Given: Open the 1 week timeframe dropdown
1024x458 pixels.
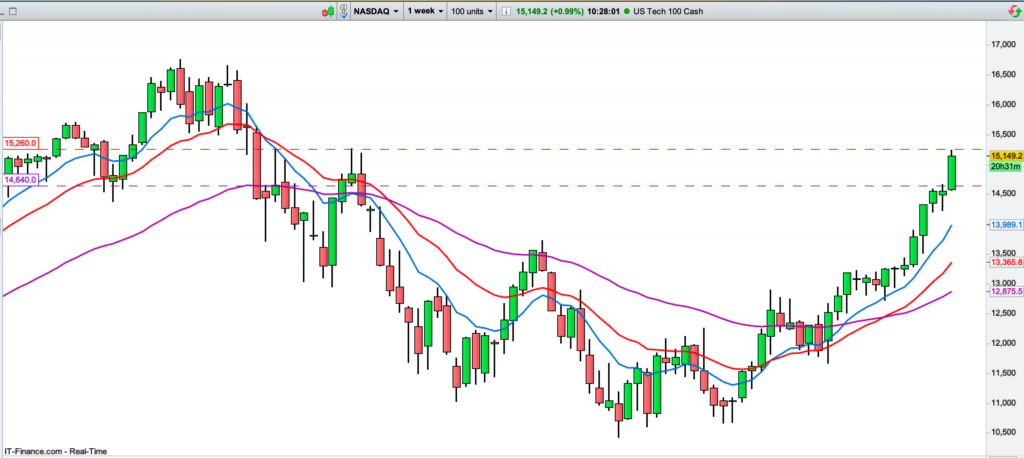Looking at the screenshot, I should 424,11.
